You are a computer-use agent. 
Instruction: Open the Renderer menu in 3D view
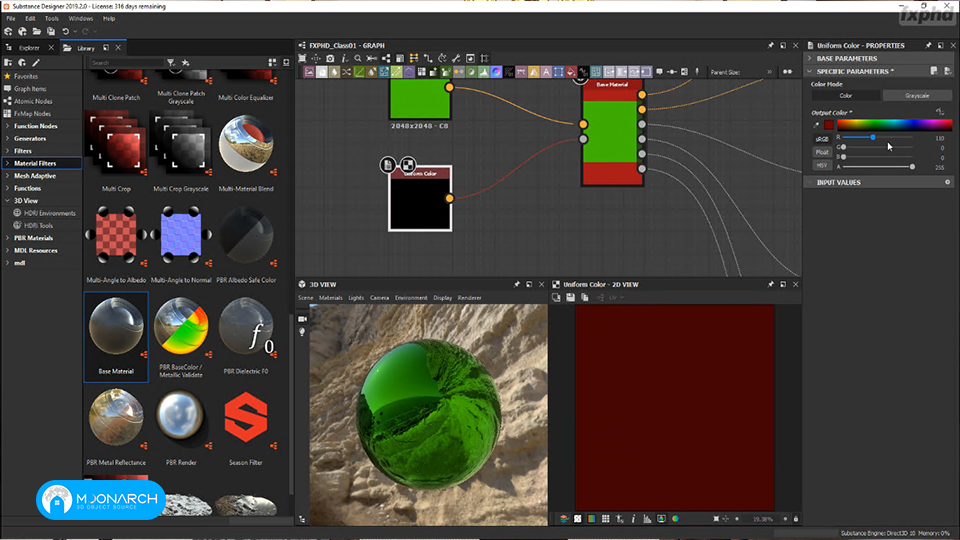tap(470, 298)
